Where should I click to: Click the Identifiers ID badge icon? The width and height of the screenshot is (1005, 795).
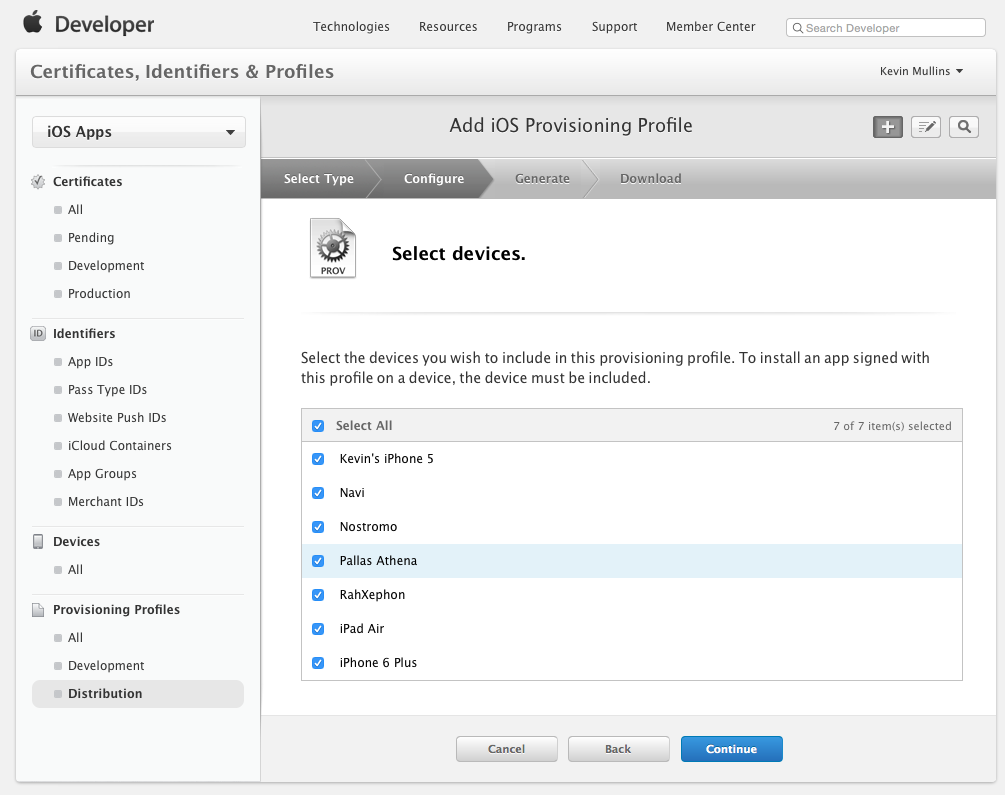(38, 334)
